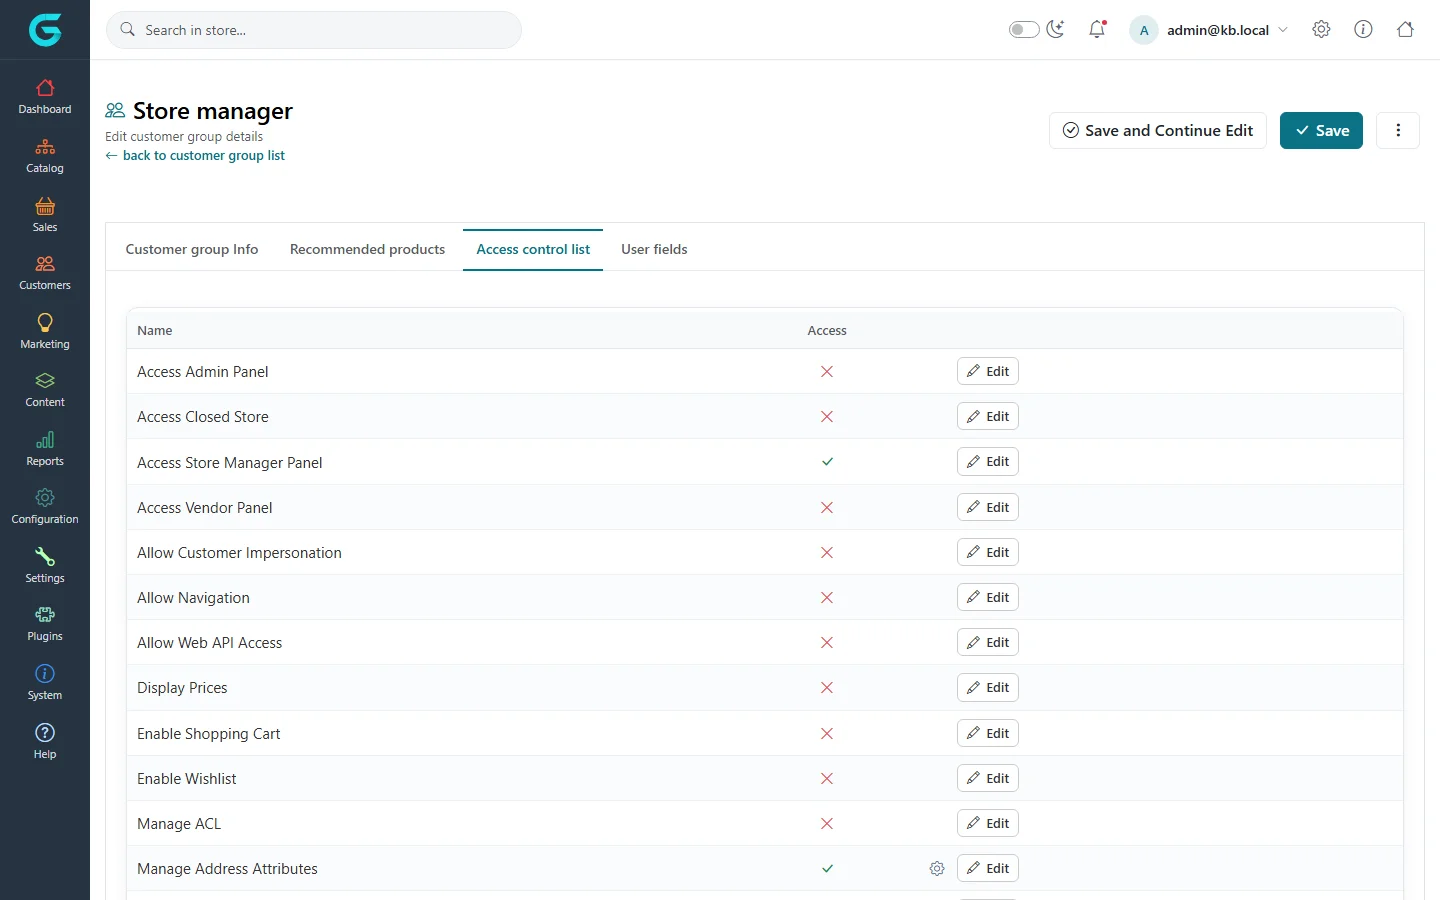Open the three-dot more actions menu
The image size is (1440, 900).
tap(1398, 130)
